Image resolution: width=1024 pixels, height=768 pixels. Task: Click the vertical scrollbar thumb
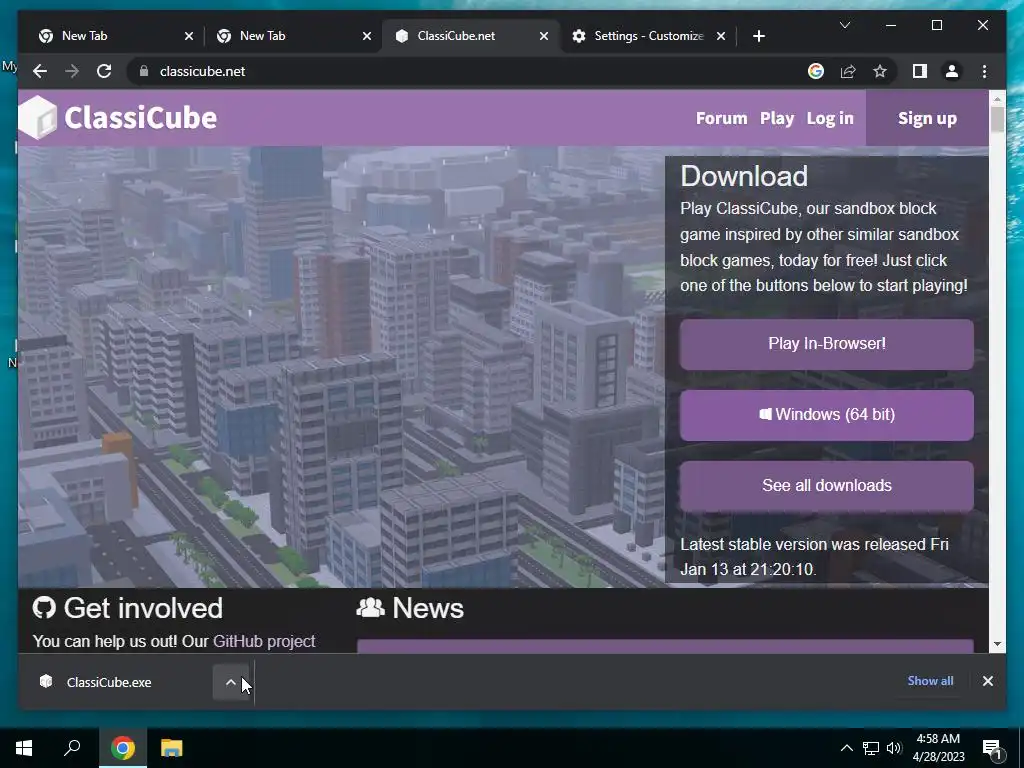(x=997, y=120)
